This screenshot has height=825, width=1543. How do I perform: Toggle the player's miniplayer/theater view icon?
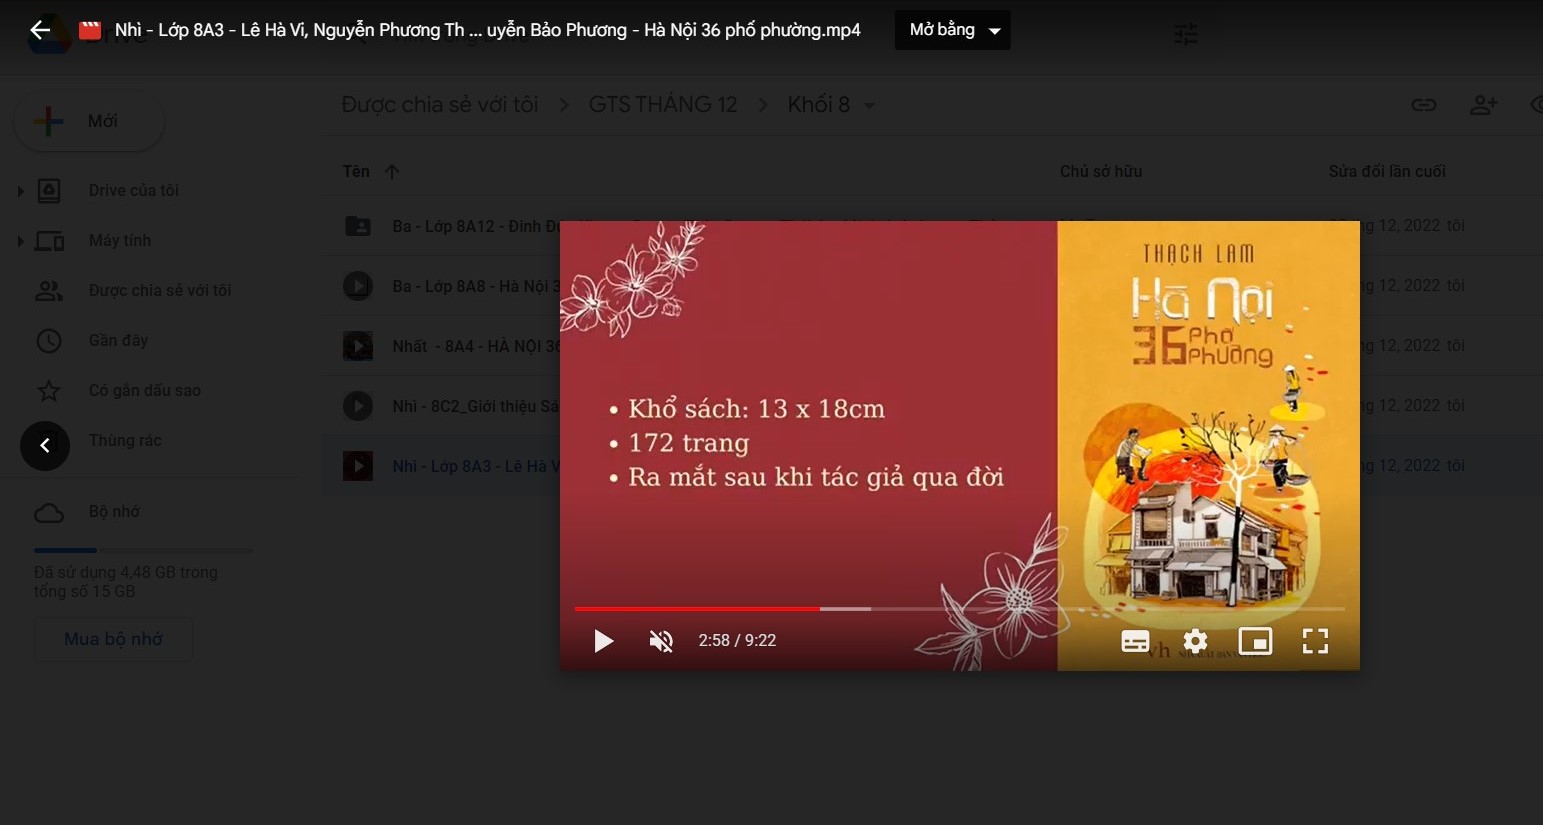[1255, 641]
